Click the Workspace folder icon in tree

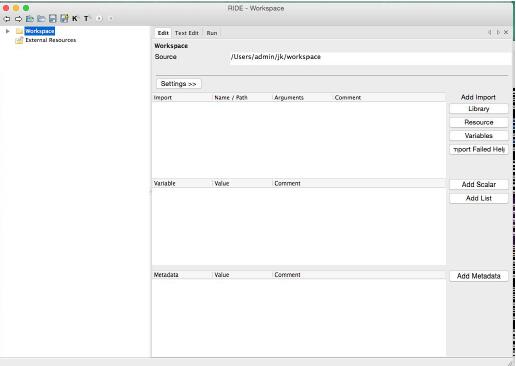pyautogui.click(x=19, y=31)
